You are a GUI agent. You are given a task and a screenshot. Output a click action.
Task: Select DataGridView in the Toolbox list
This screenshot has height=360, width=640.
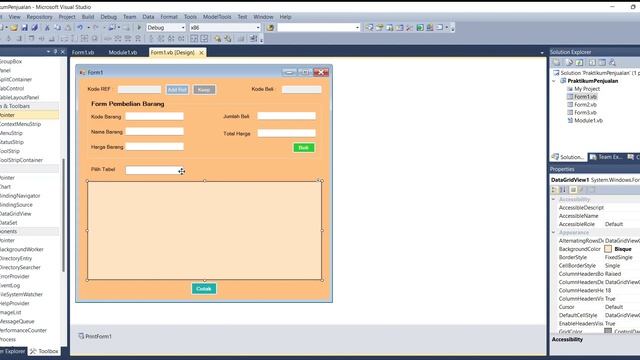16,213
